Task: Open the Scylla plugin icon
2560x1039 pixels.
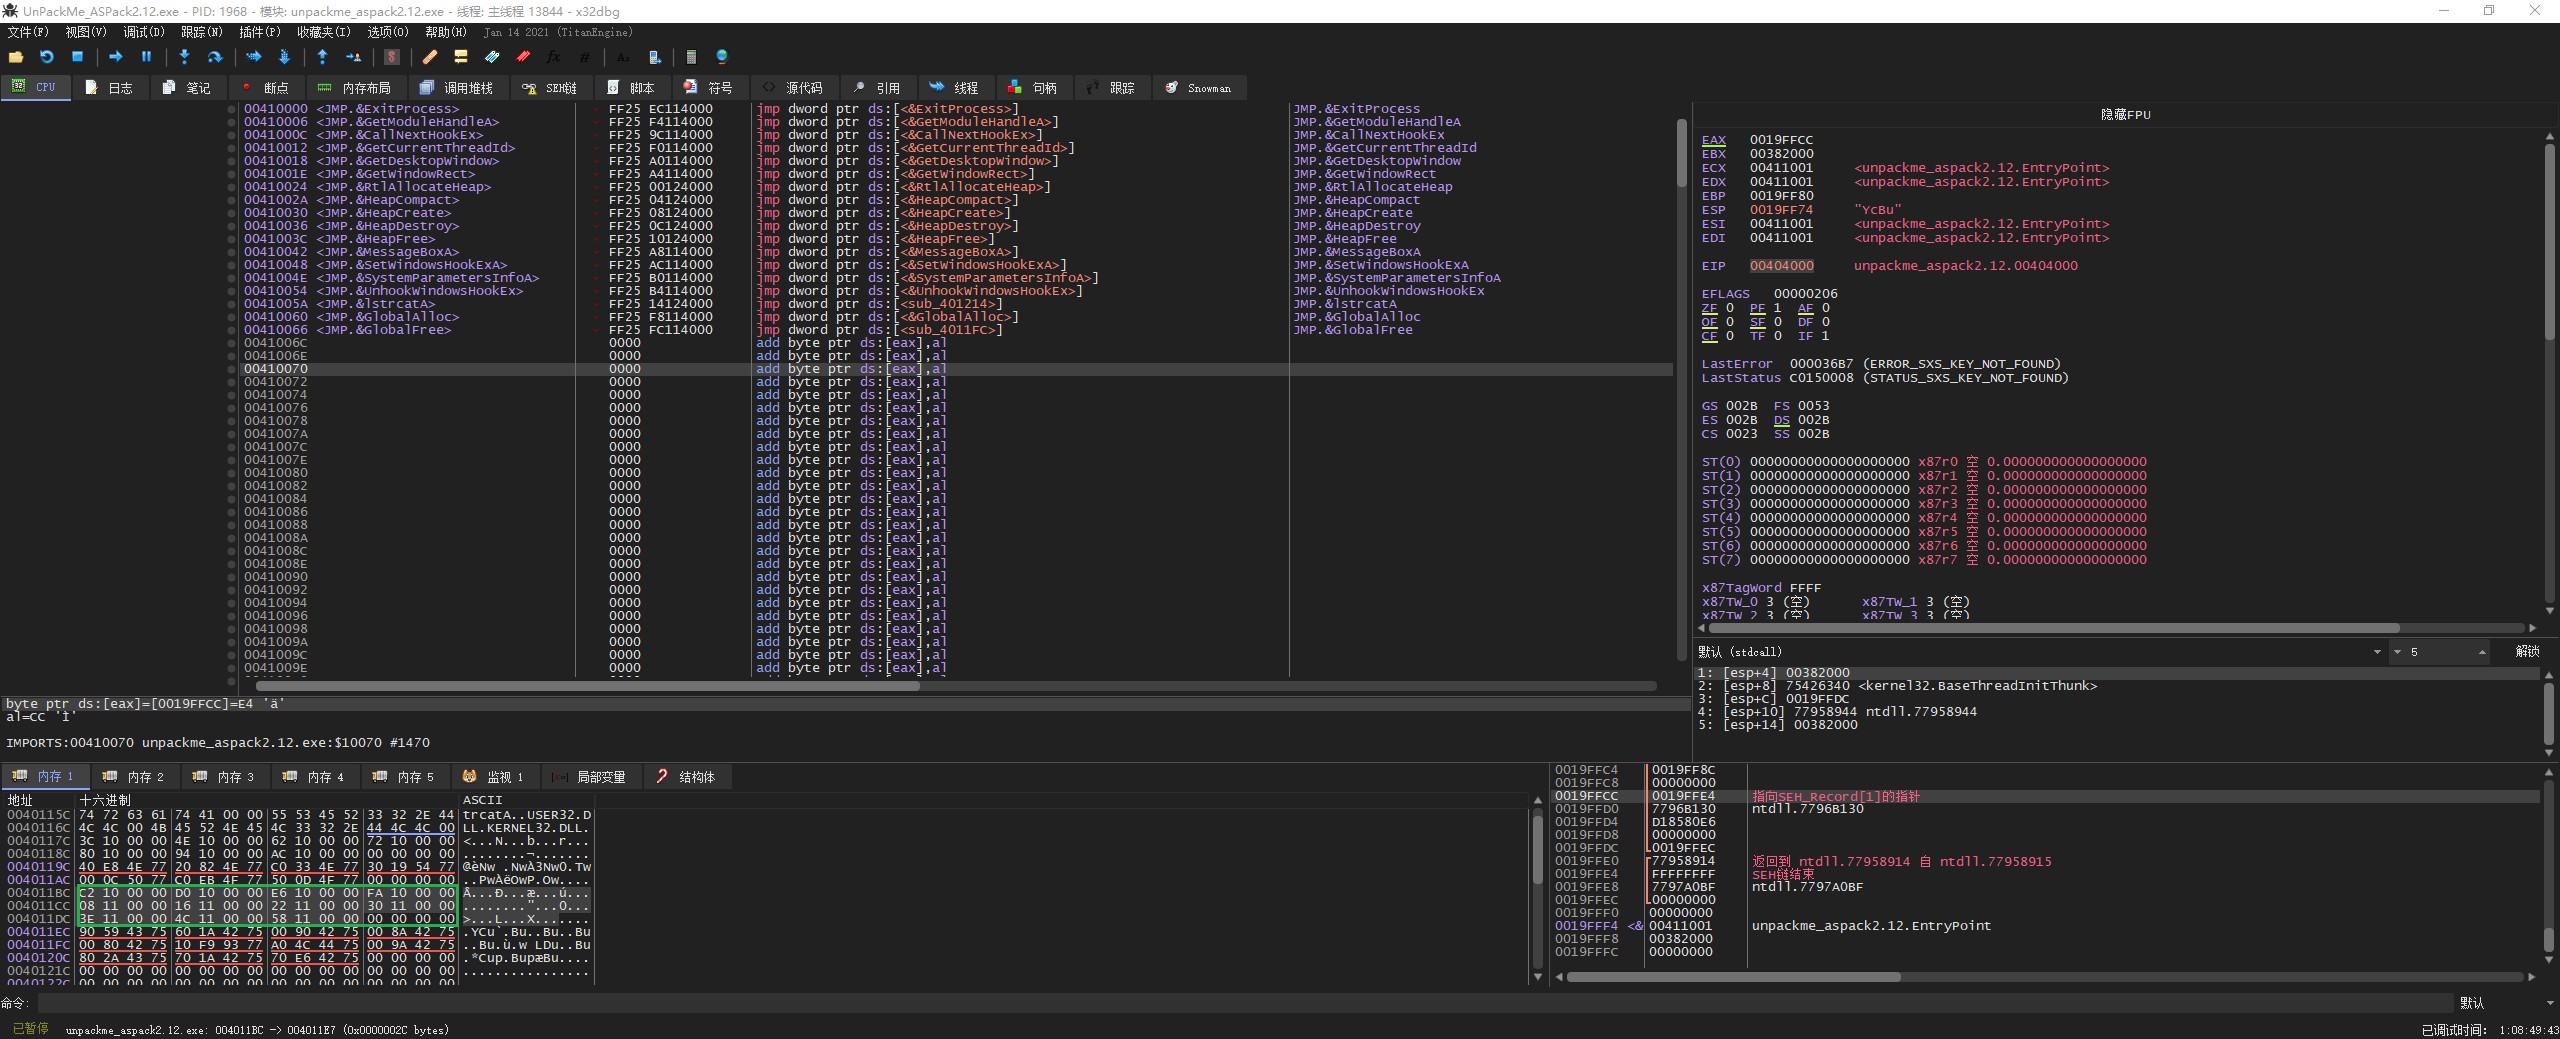Action: click(392, 57)
